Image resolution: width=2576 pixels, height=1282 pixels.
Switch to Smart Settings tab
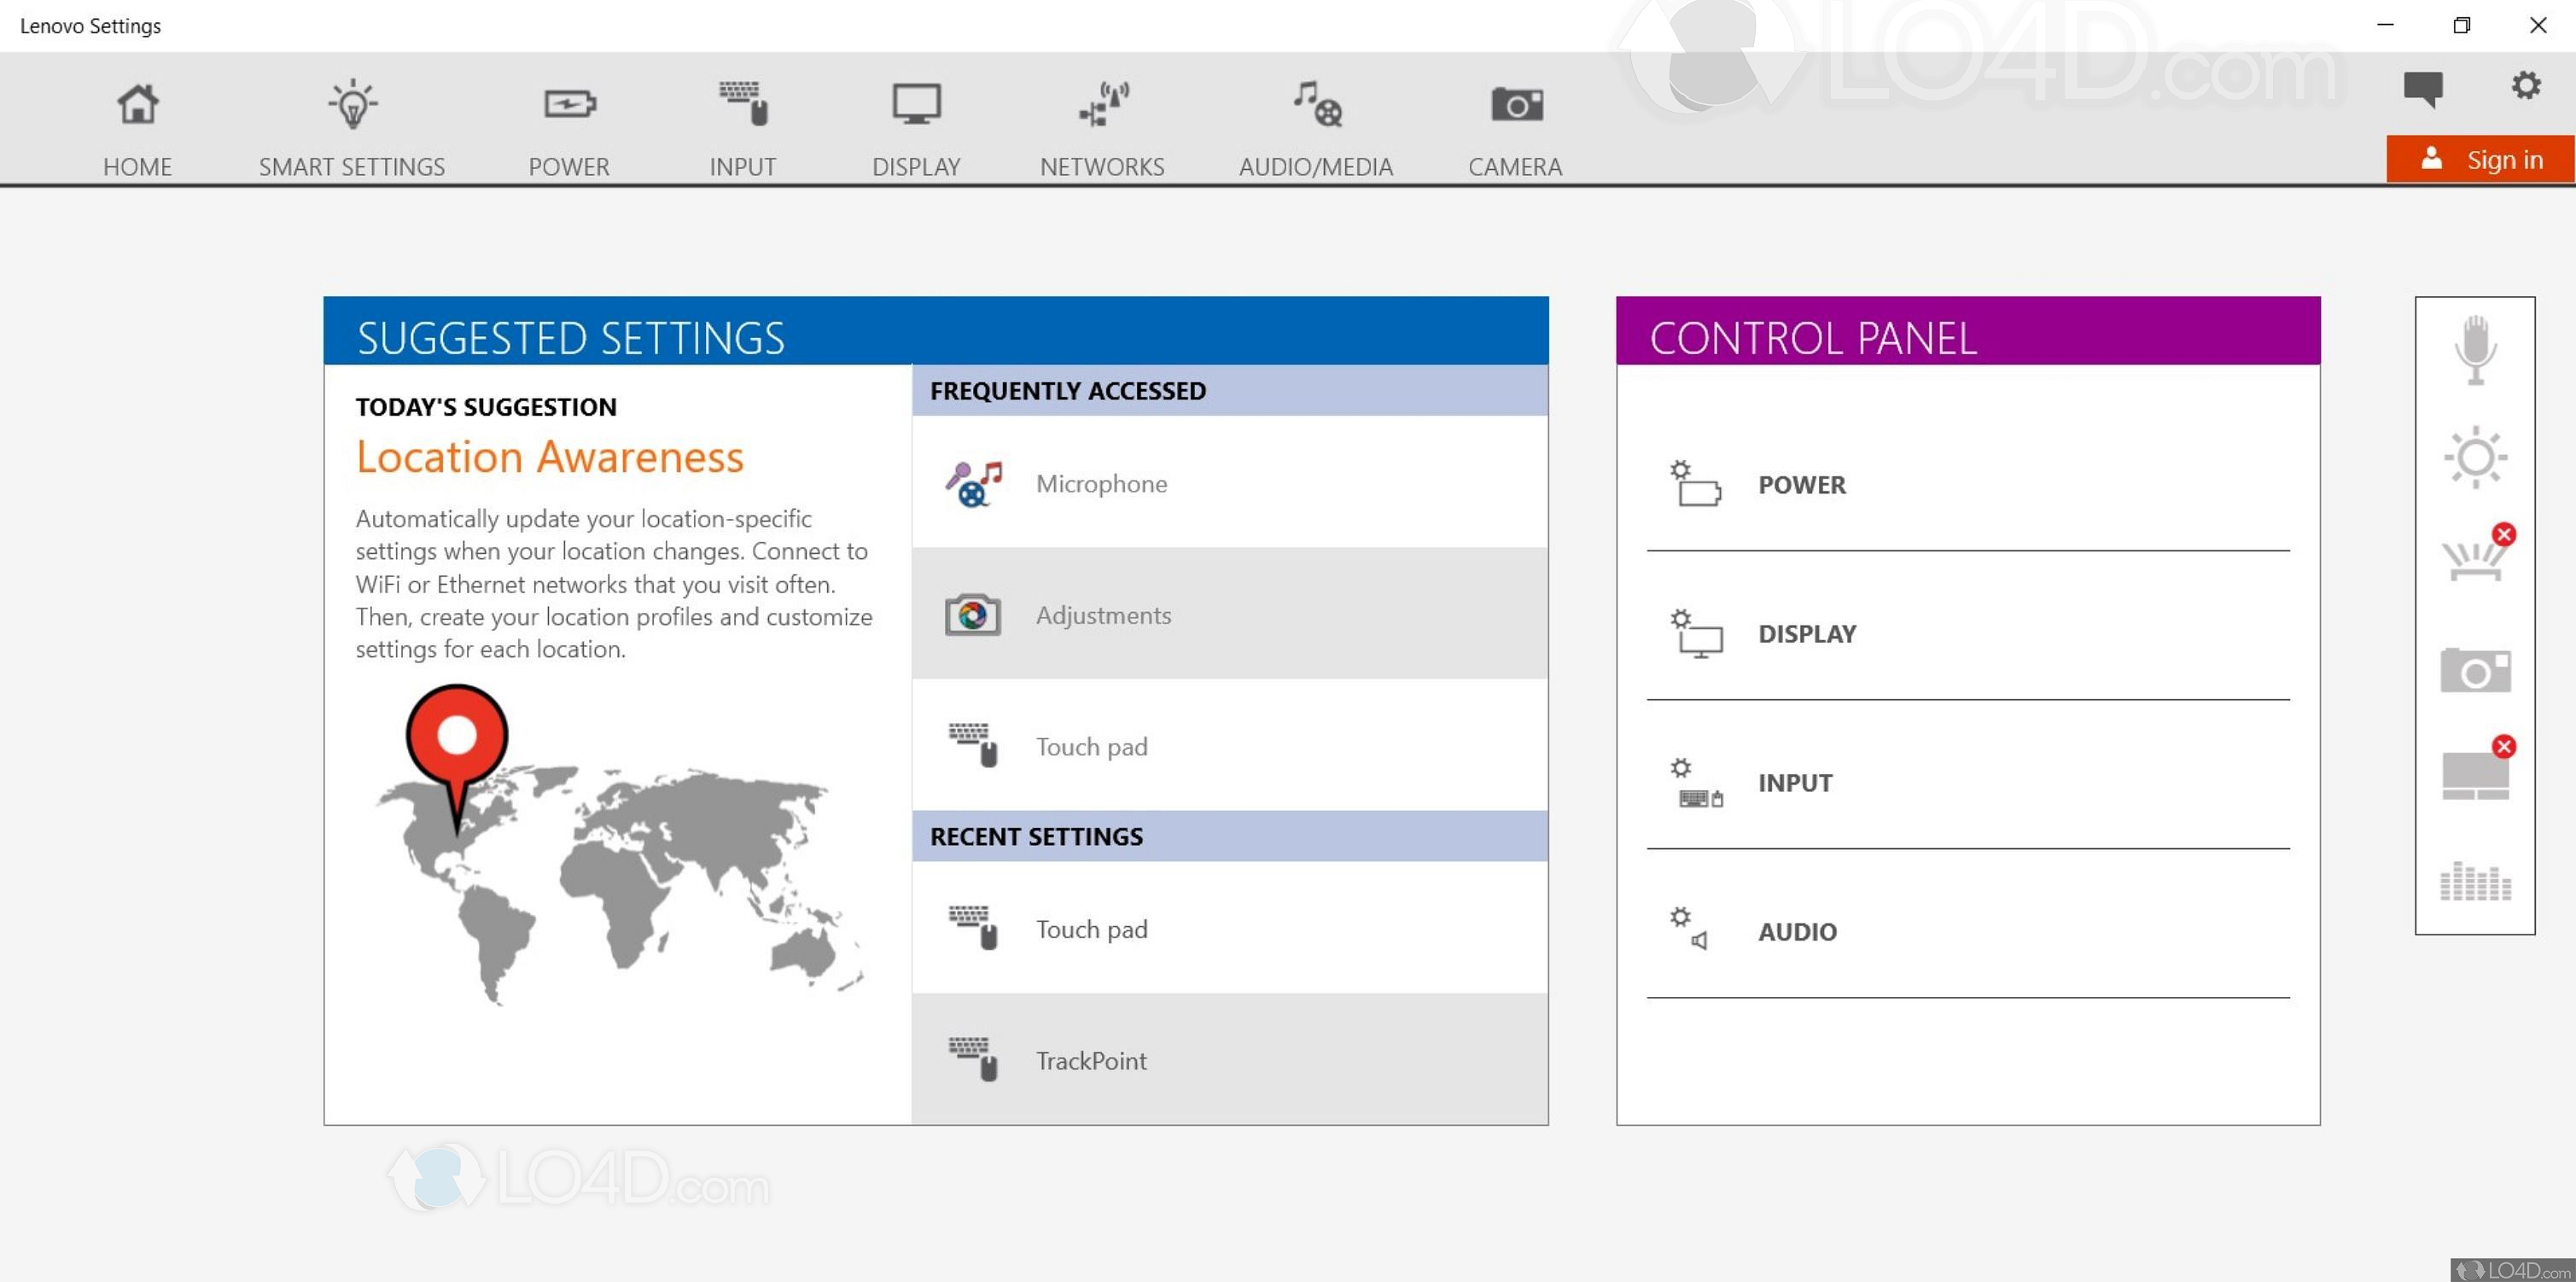(x=352, y=128)
